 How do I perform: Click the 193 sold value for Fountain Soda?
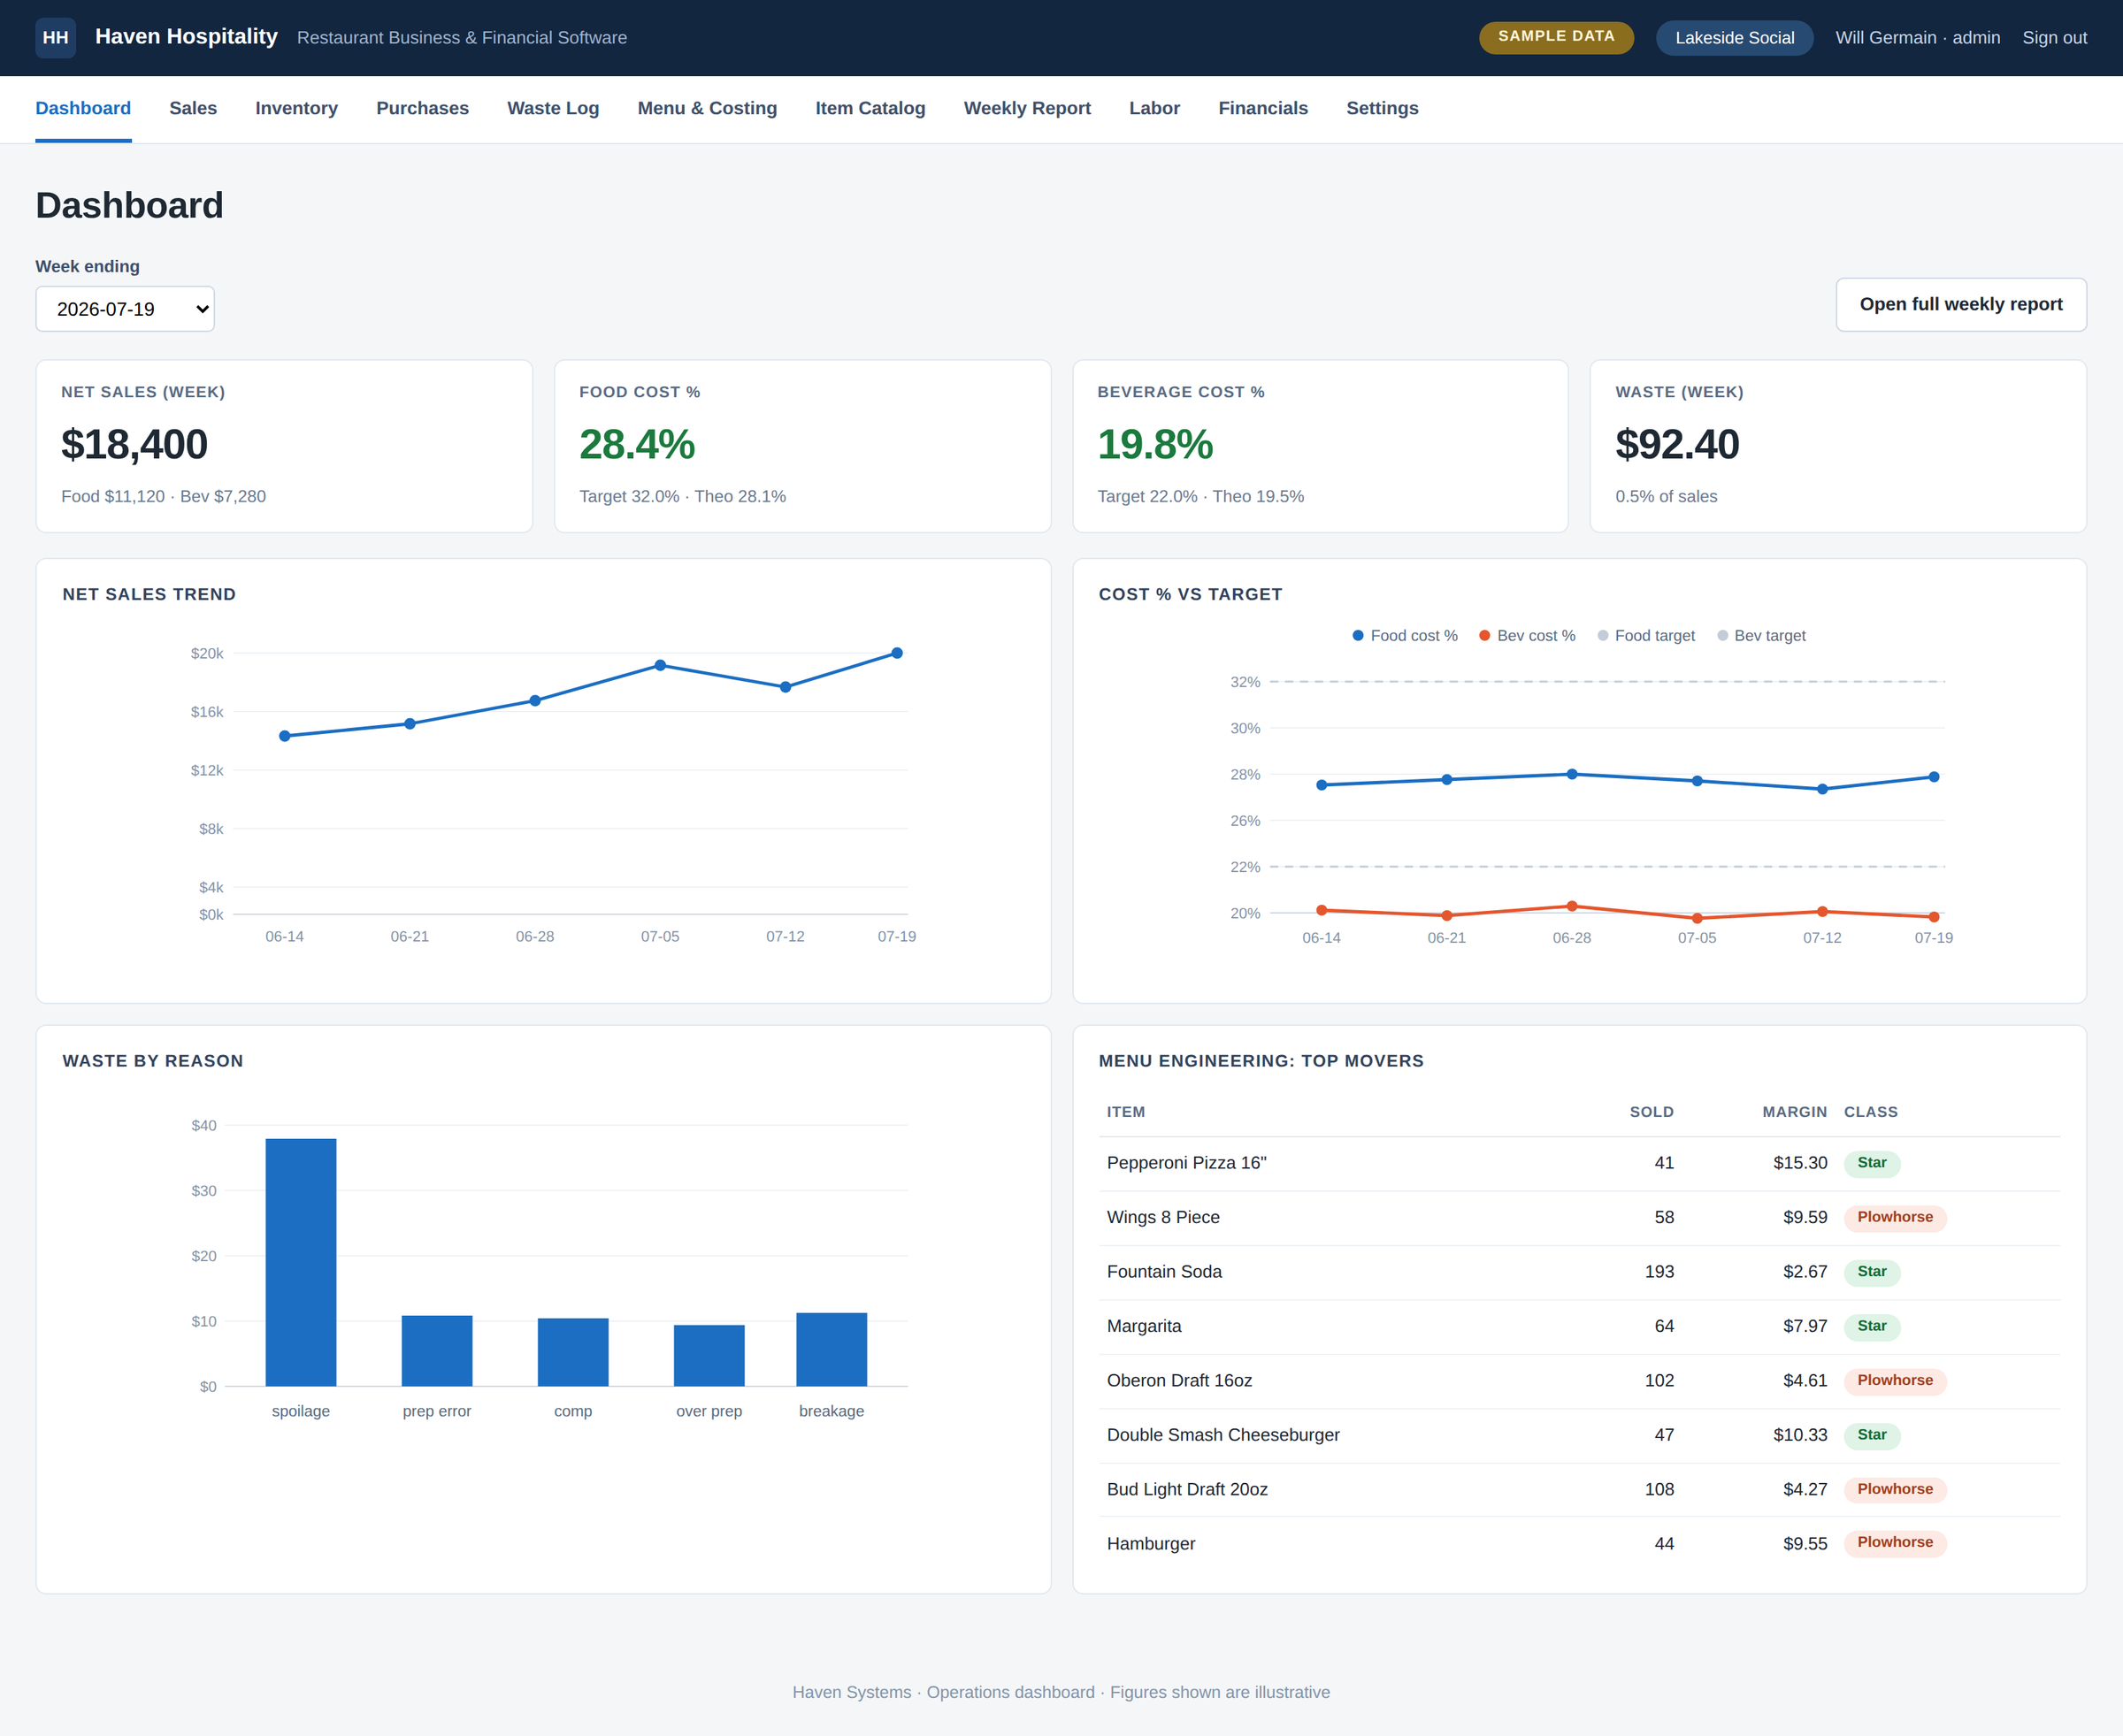coord(1659,1272)
